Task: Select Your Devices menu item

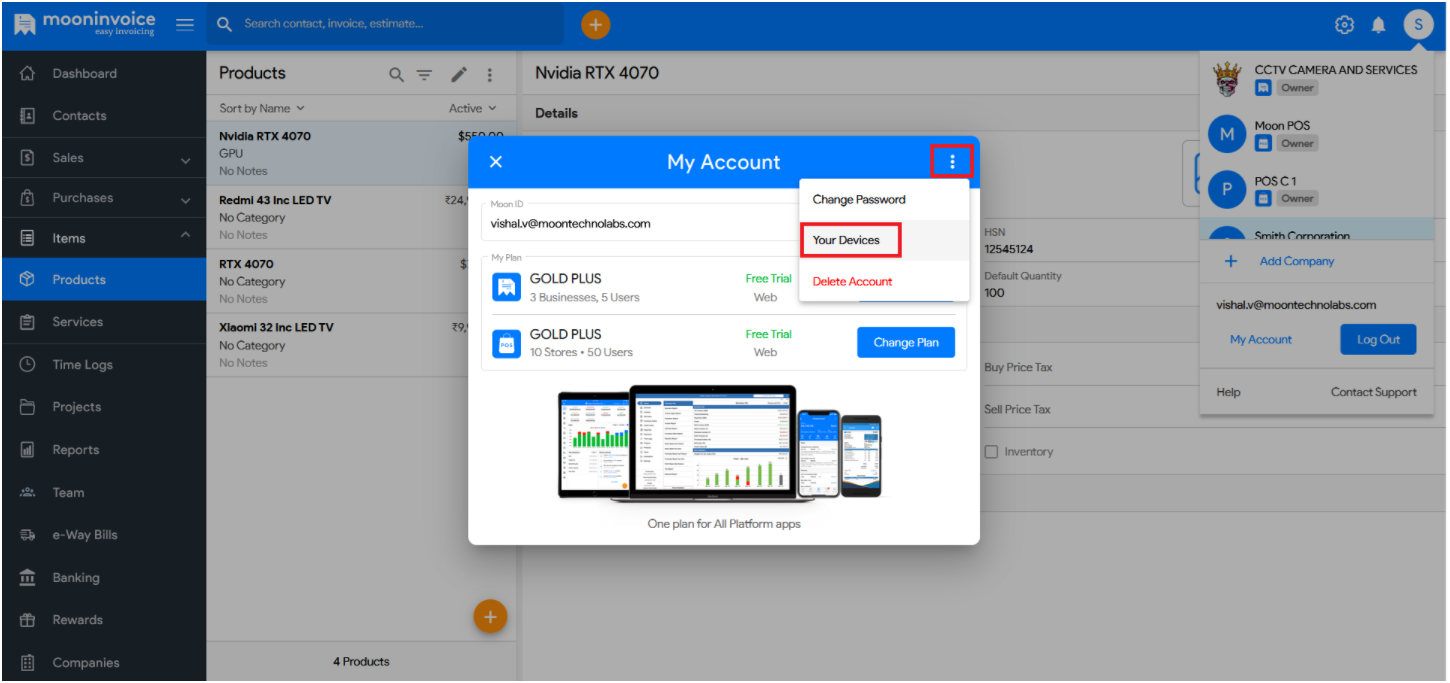Action: pos(884,240)
